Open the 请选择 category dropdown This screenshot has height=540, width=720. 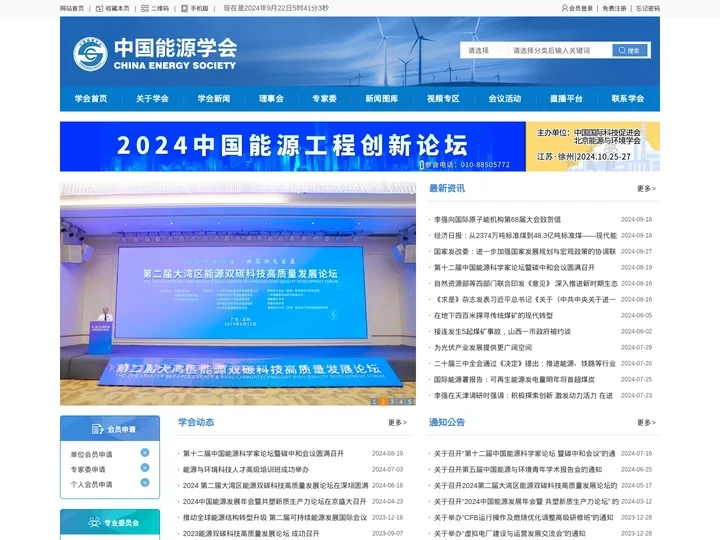coord(484,51)
